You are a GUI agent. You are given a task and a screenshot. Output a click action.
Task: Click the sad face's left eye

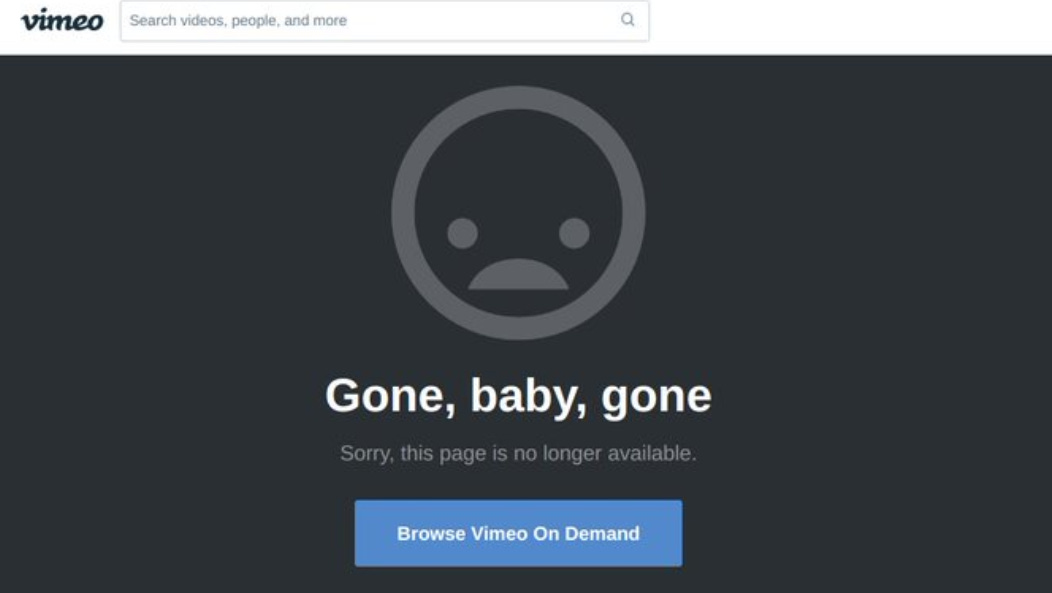tap(462, 233)
